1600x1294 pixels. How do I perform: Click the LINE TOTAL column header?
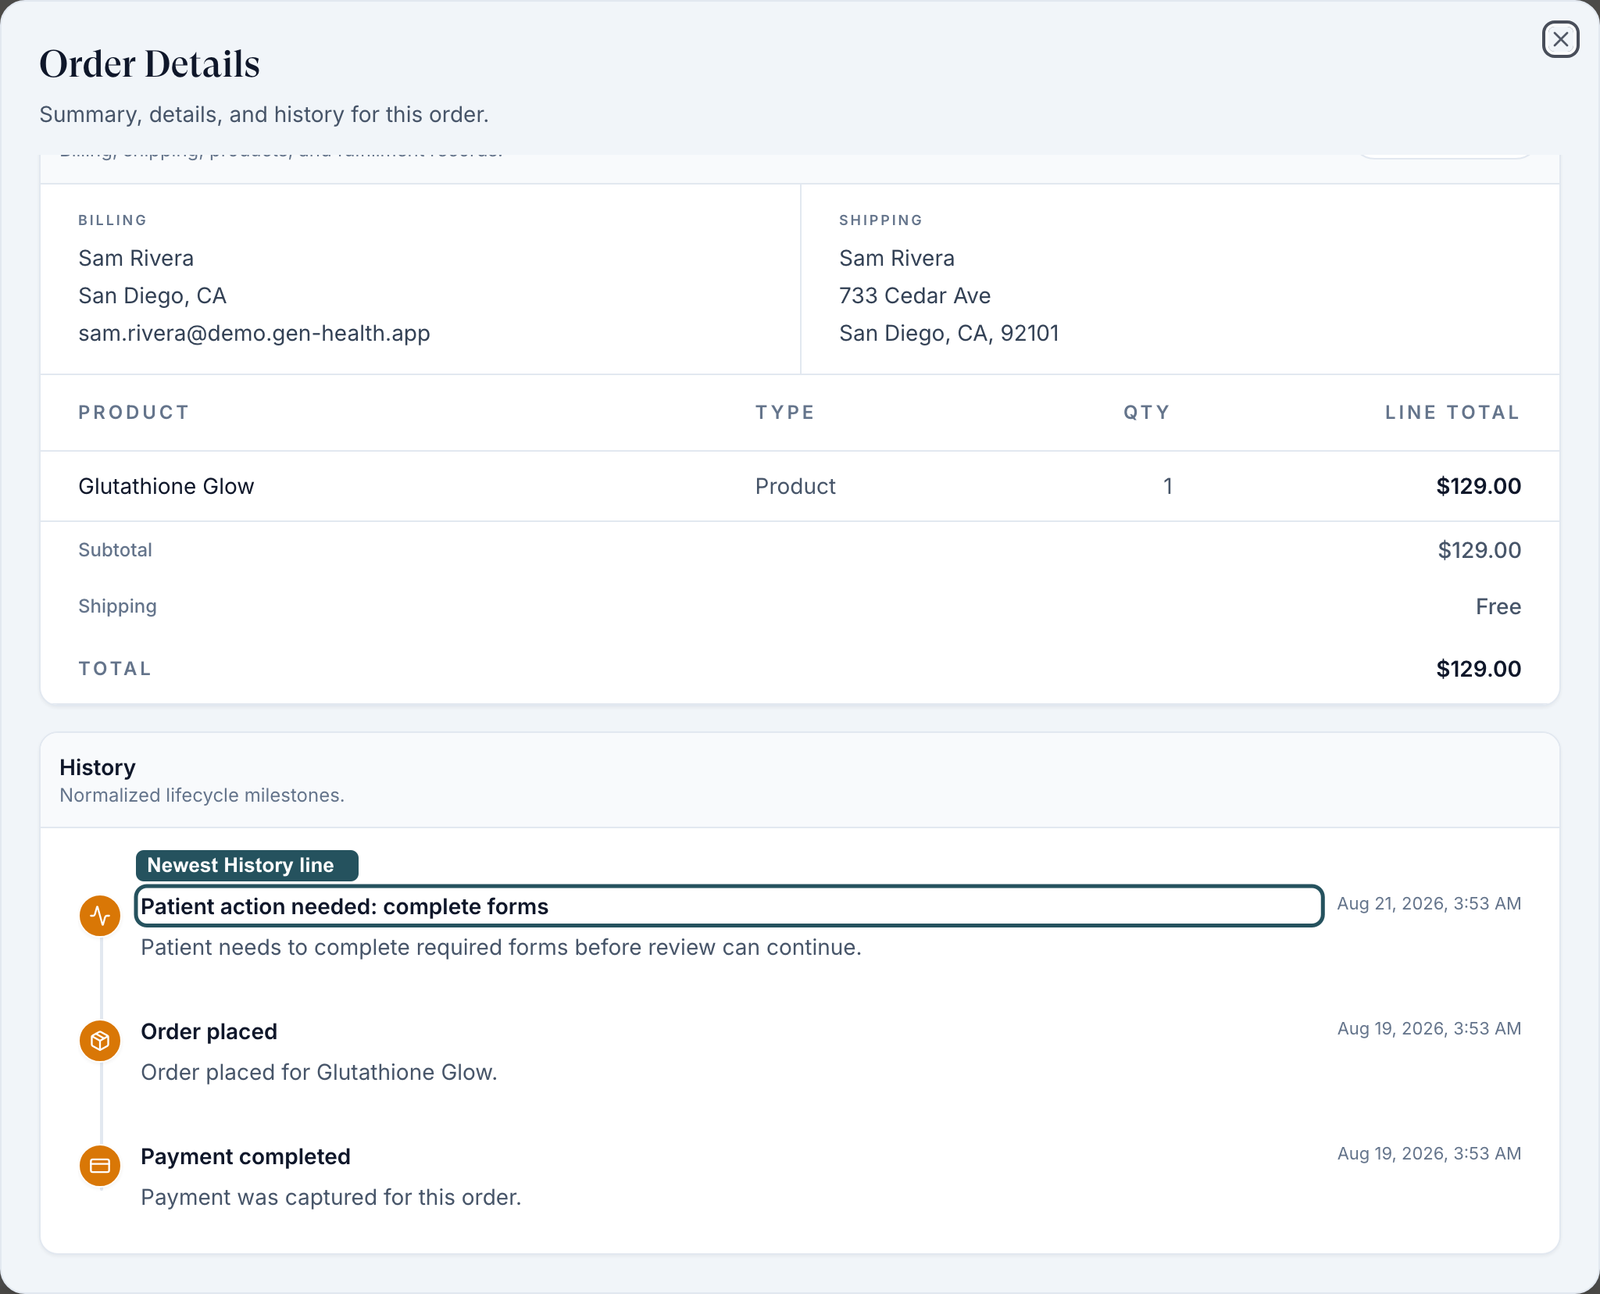1452,412
